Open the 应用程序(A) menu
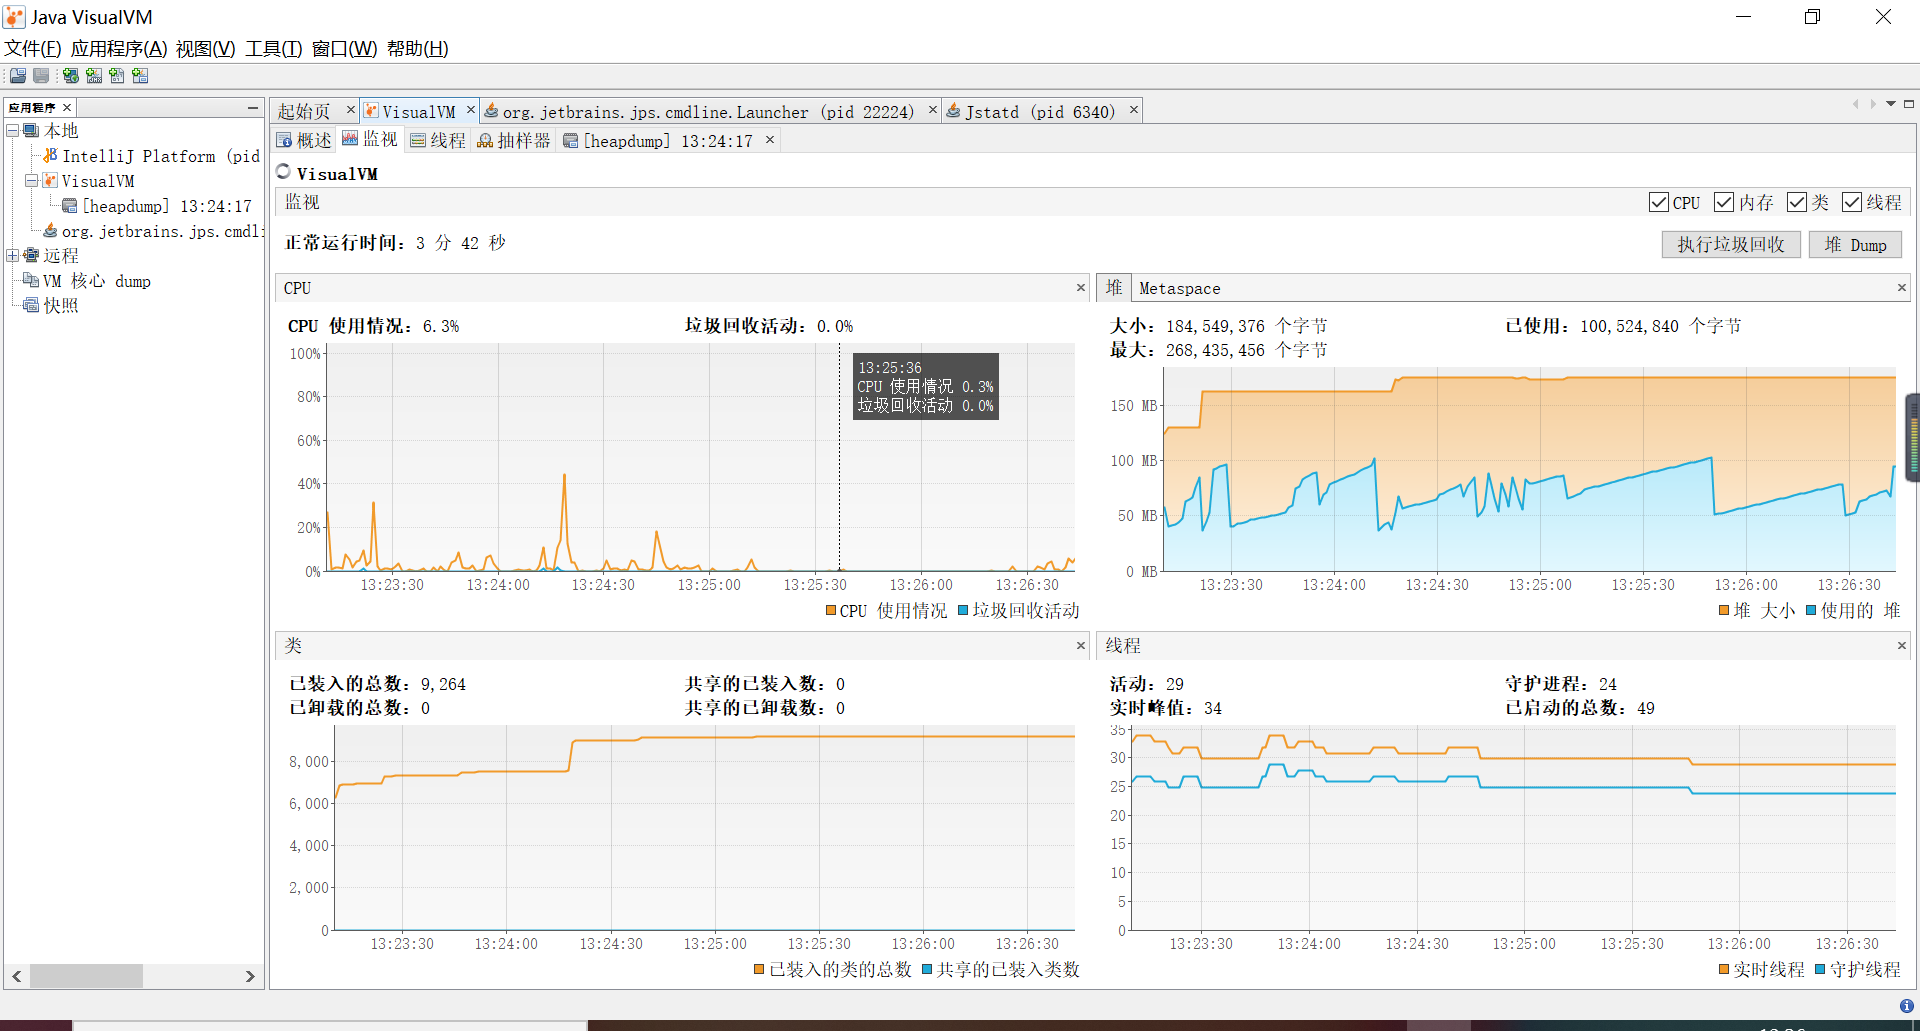Image resolution: width=1920 pixels, height=1031 pixels. (119, 49)
